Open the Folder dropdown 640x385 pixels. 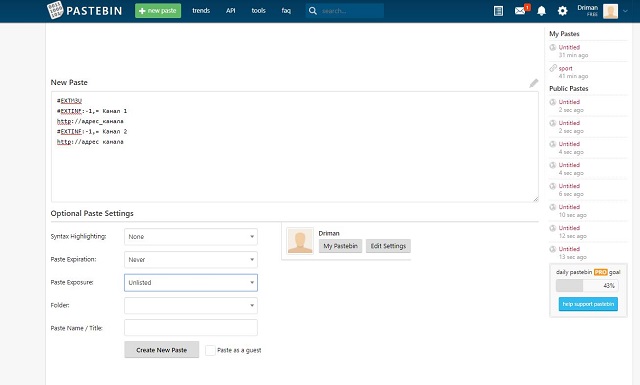click(x=191, y=305)
